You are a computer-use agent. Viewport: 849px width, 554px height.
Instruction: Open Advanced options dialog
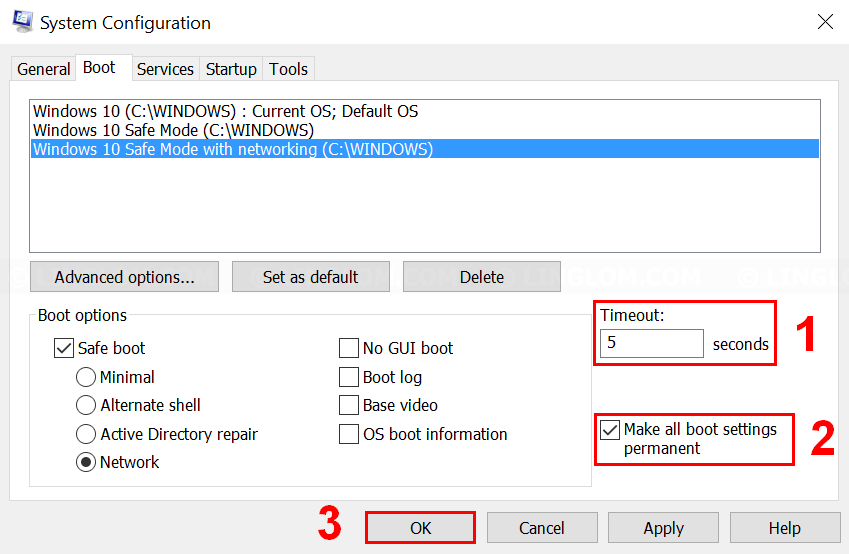click(125, 277)
